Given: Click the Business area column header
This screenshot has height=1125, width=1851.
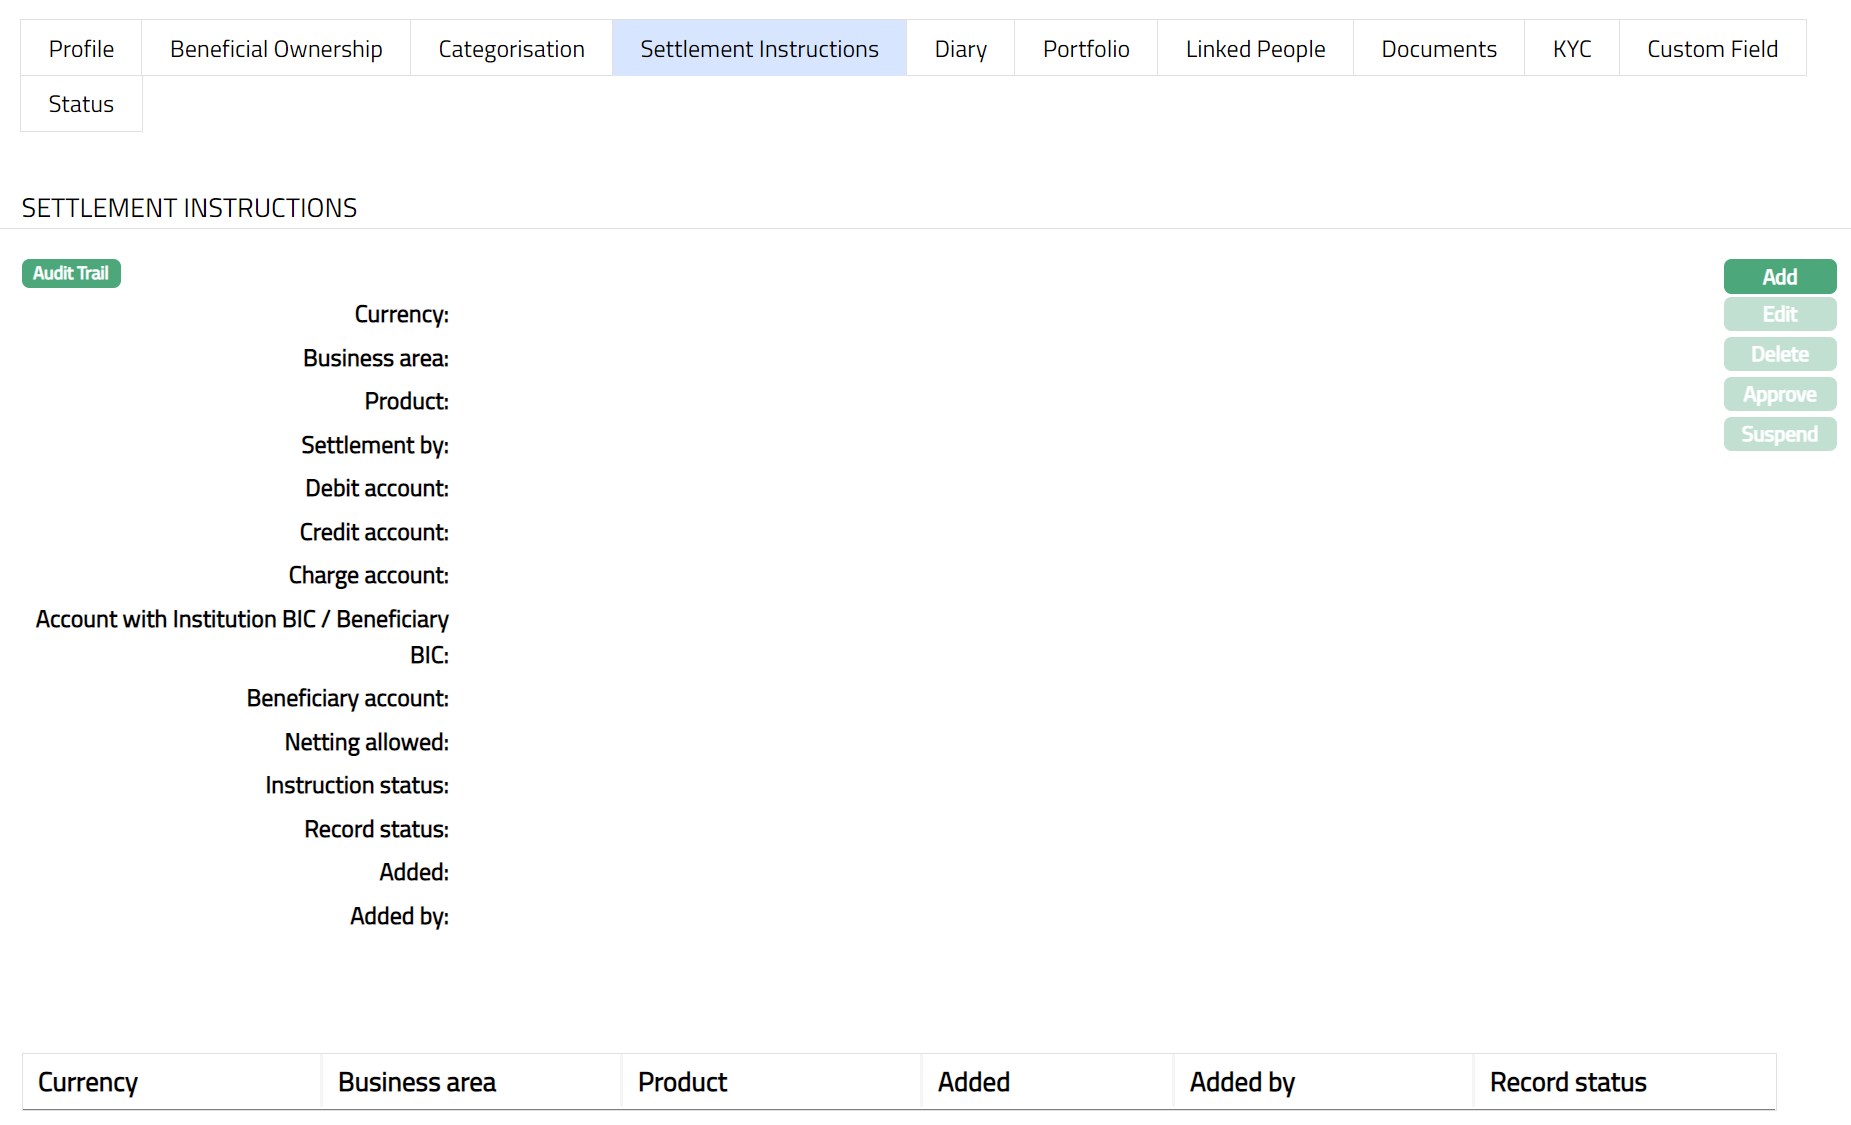Looking at the screenshot, I should point(417,1082).
